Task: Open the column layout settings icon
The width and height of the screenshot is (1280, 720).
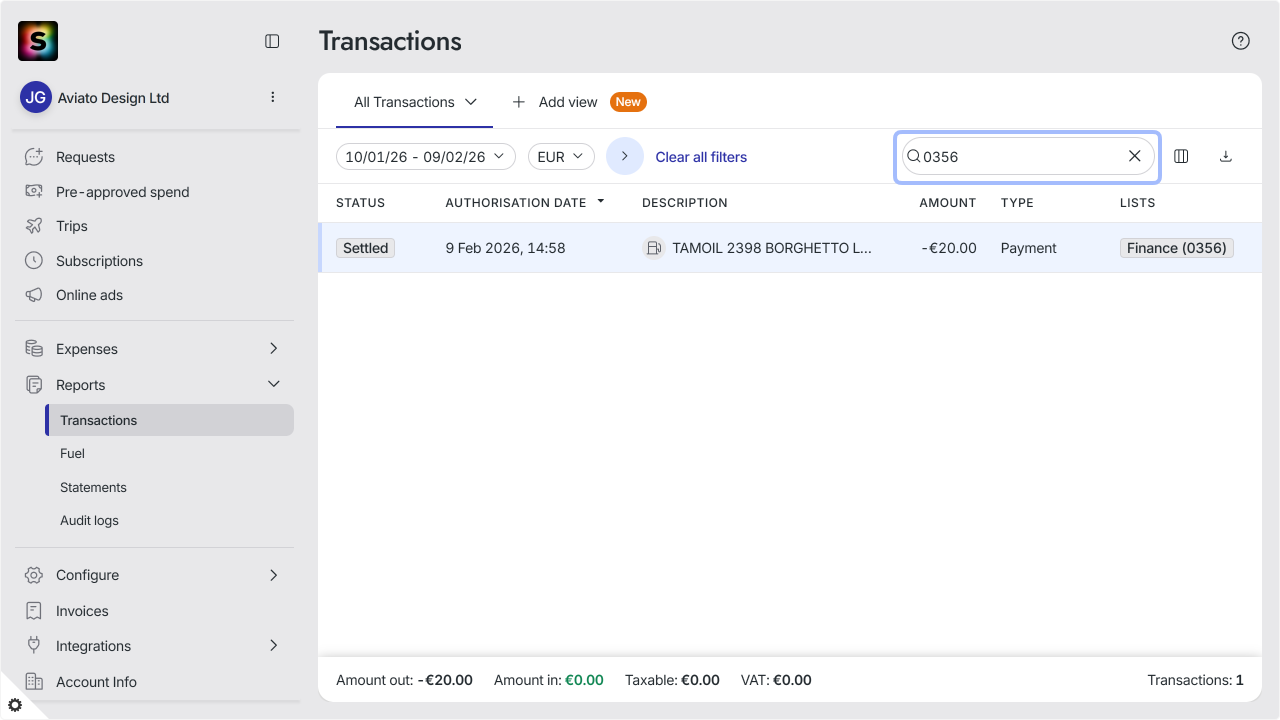Action: pyautogui.click(x=1181, y=156)
